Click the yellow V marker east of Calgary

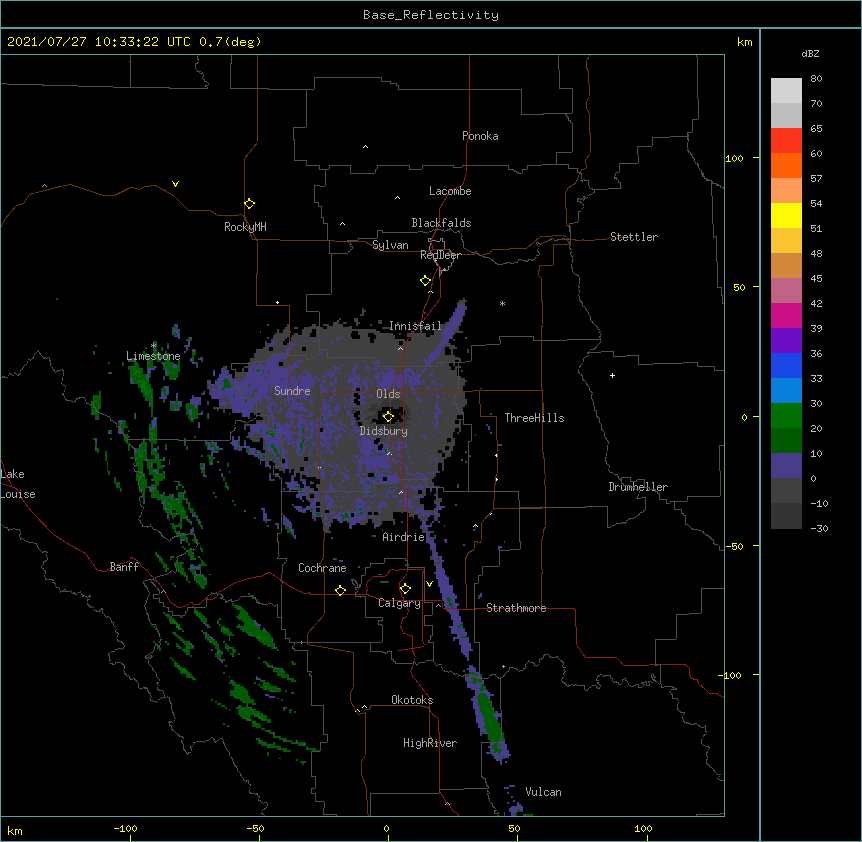pyautogui.click(x=429, y=584)
